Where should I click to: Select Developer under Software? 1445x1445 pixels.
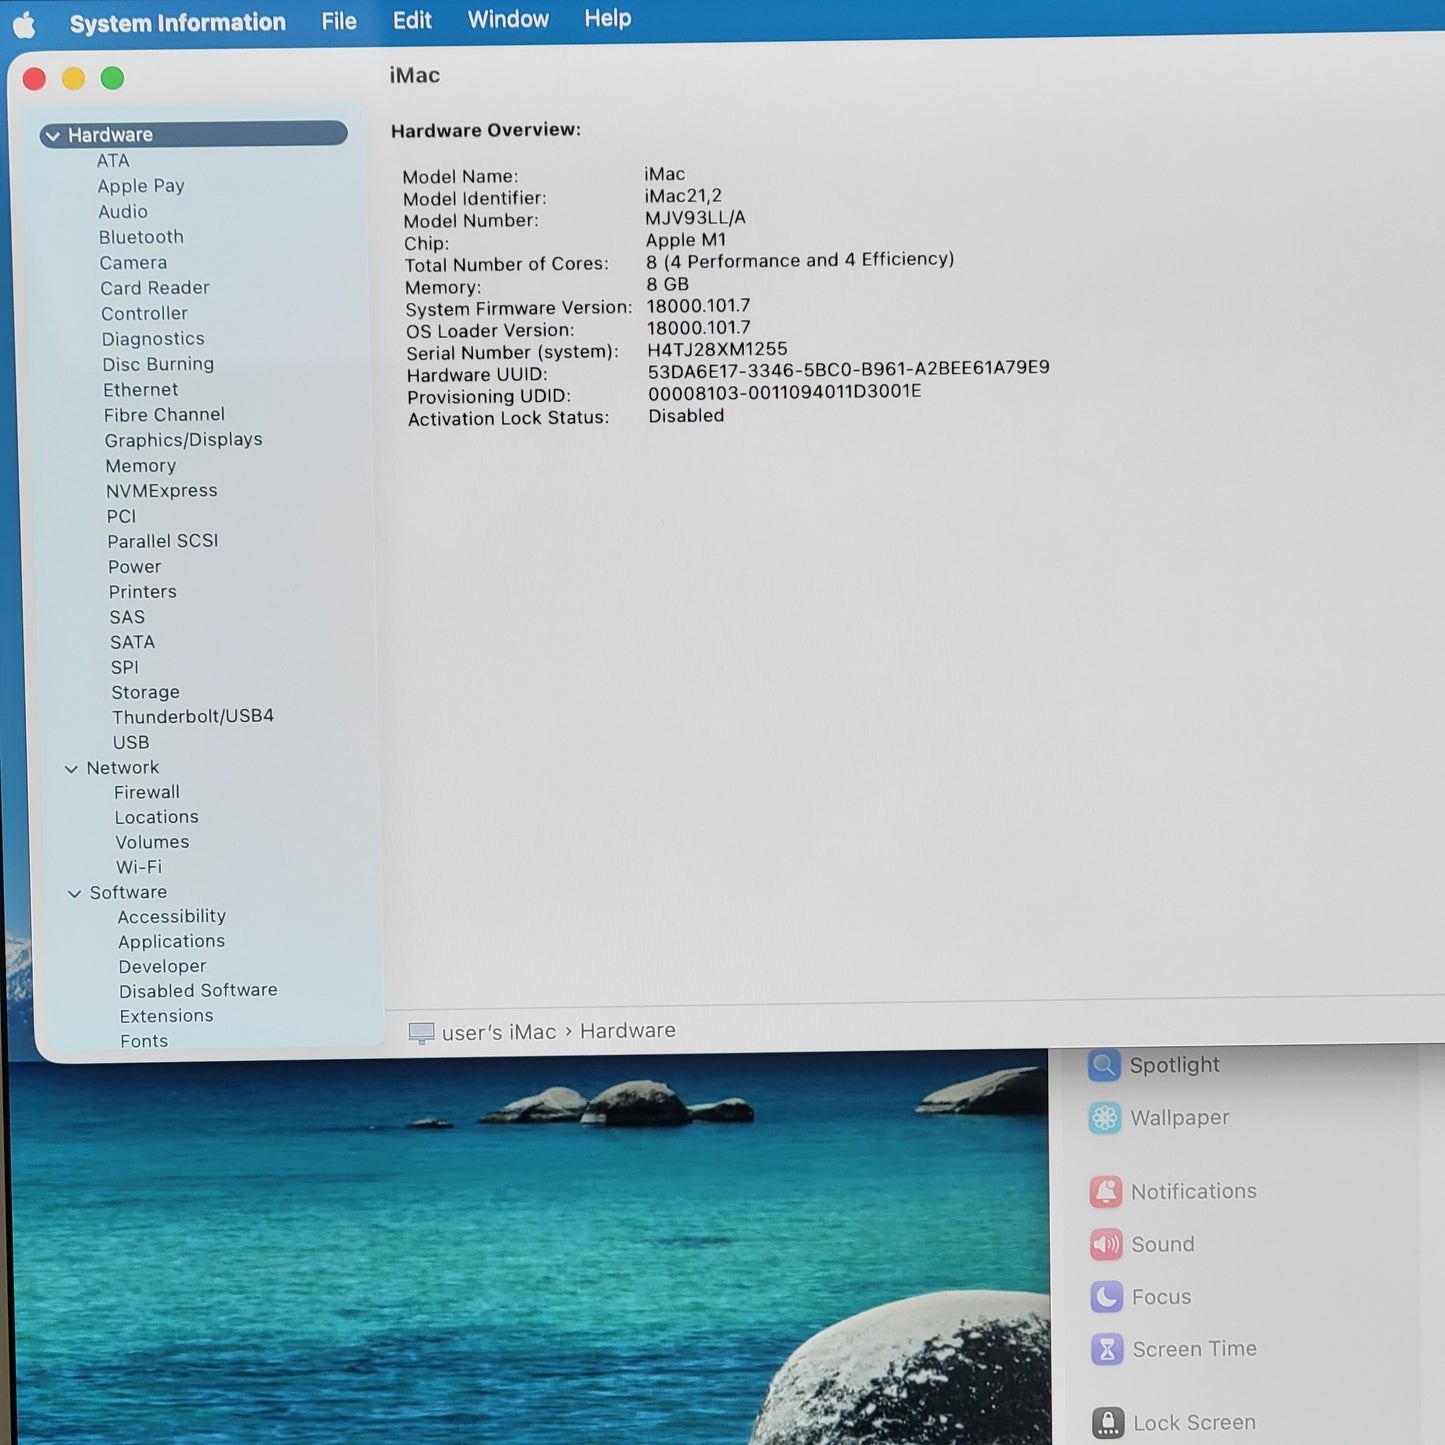click(x=163, y=967)
